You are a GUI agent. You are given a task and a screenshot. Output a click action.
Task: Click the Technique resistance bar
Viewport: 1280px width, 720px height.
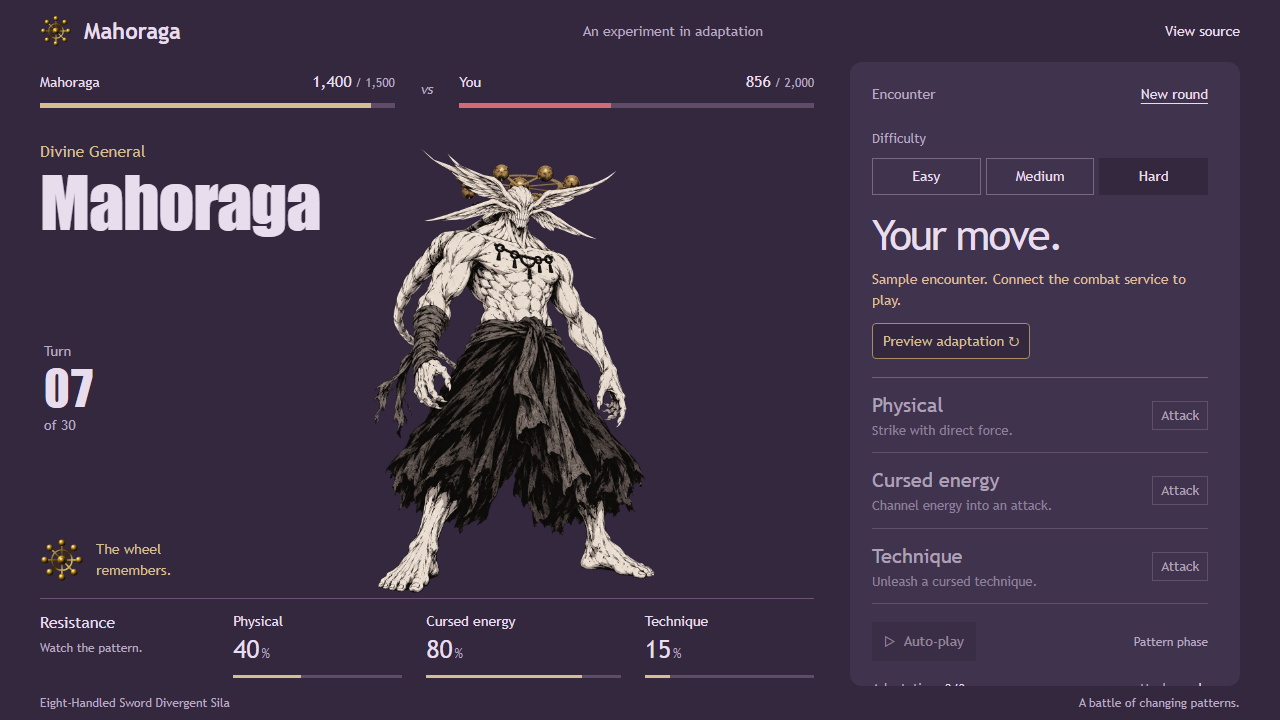(x=729, y=676)
